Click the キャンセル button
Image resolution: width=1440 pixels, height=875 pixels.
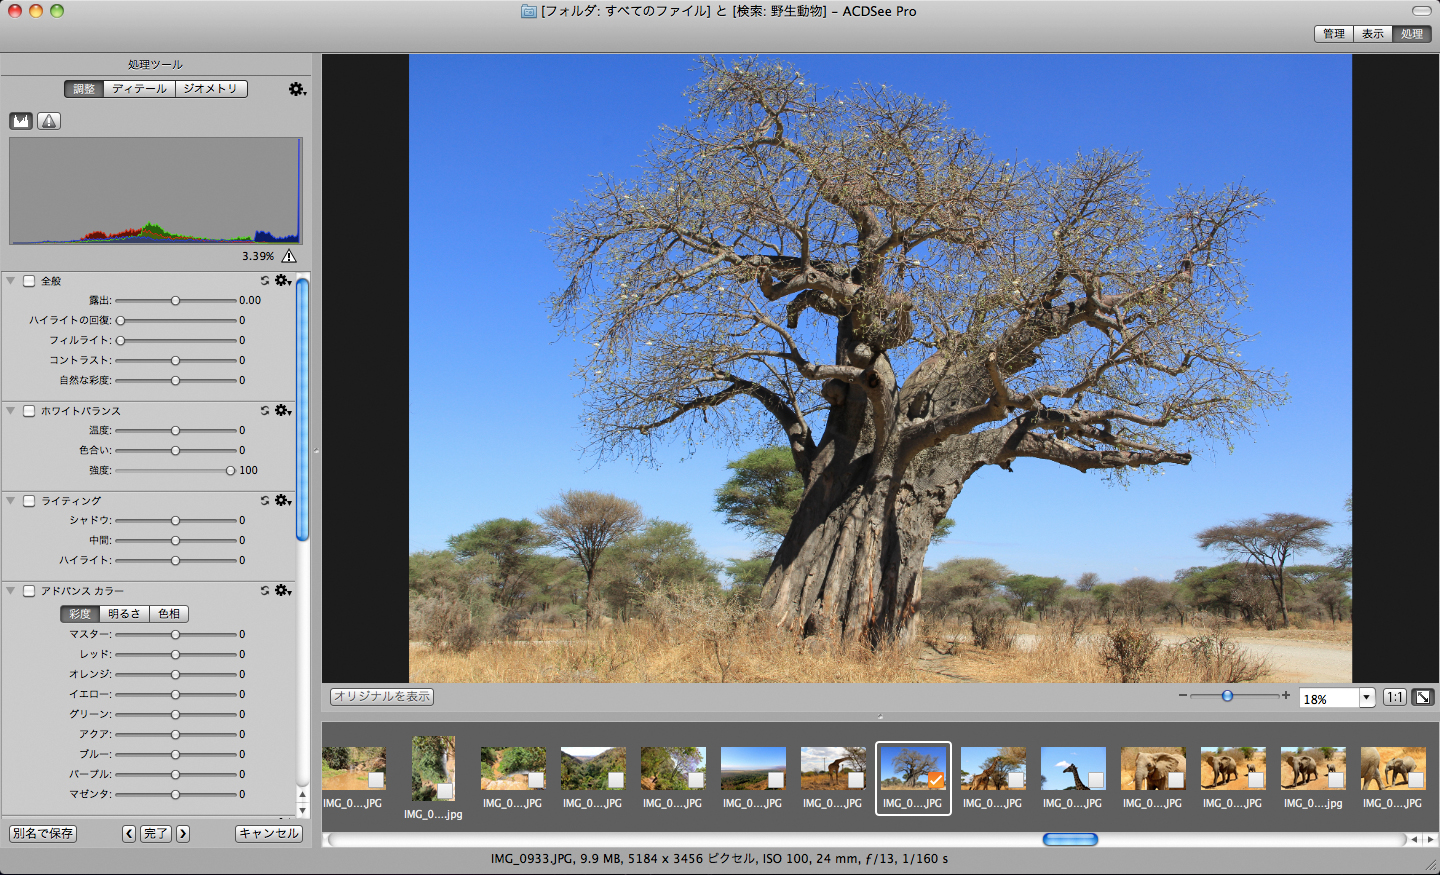coord(269,833)
